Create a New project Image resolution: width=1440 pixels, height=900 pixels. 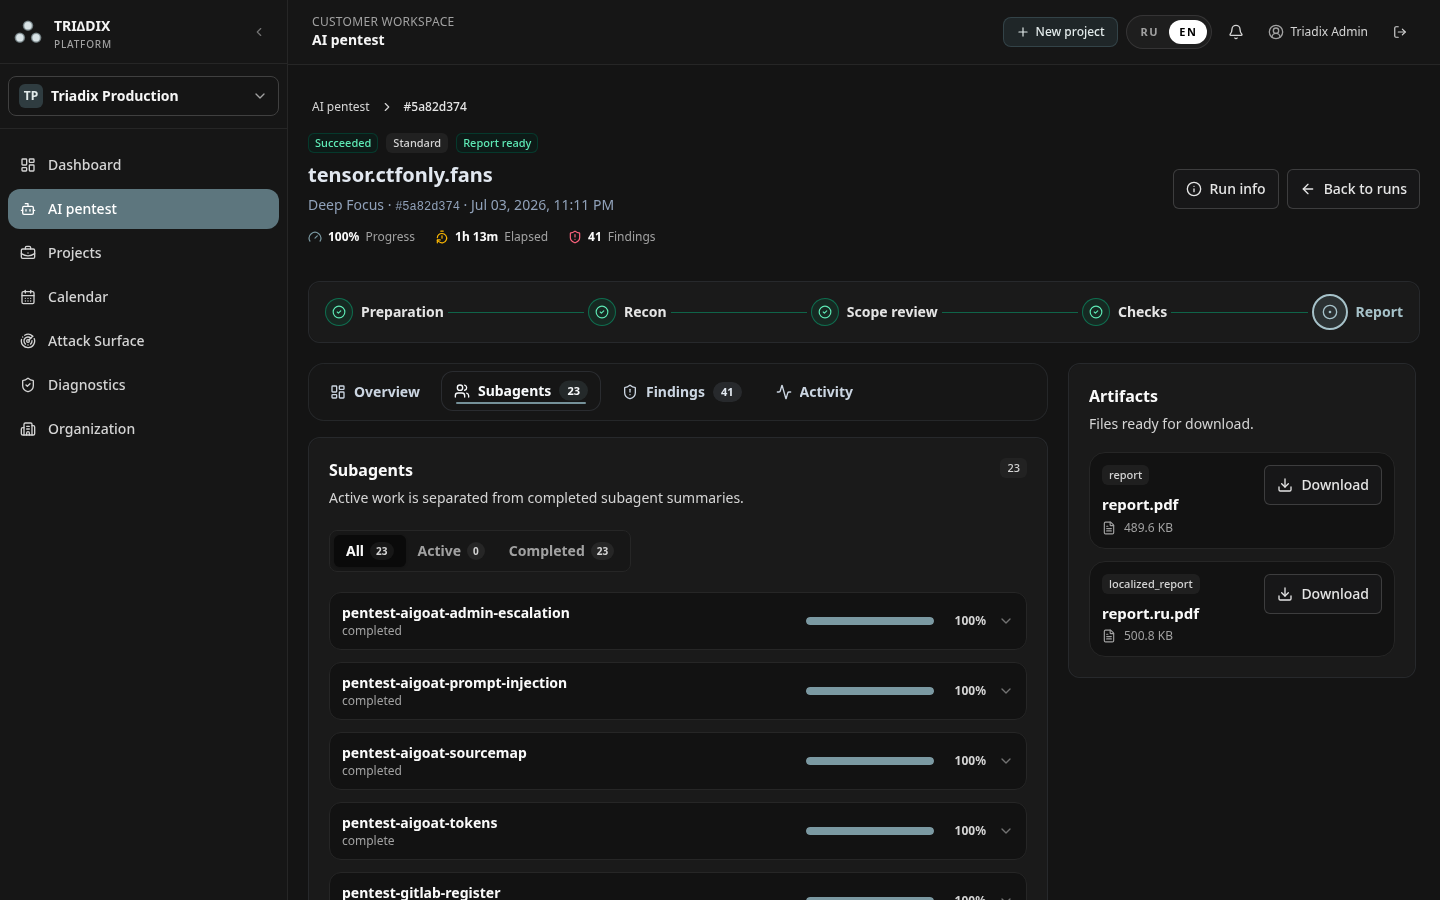click(x=1060, y=32)
